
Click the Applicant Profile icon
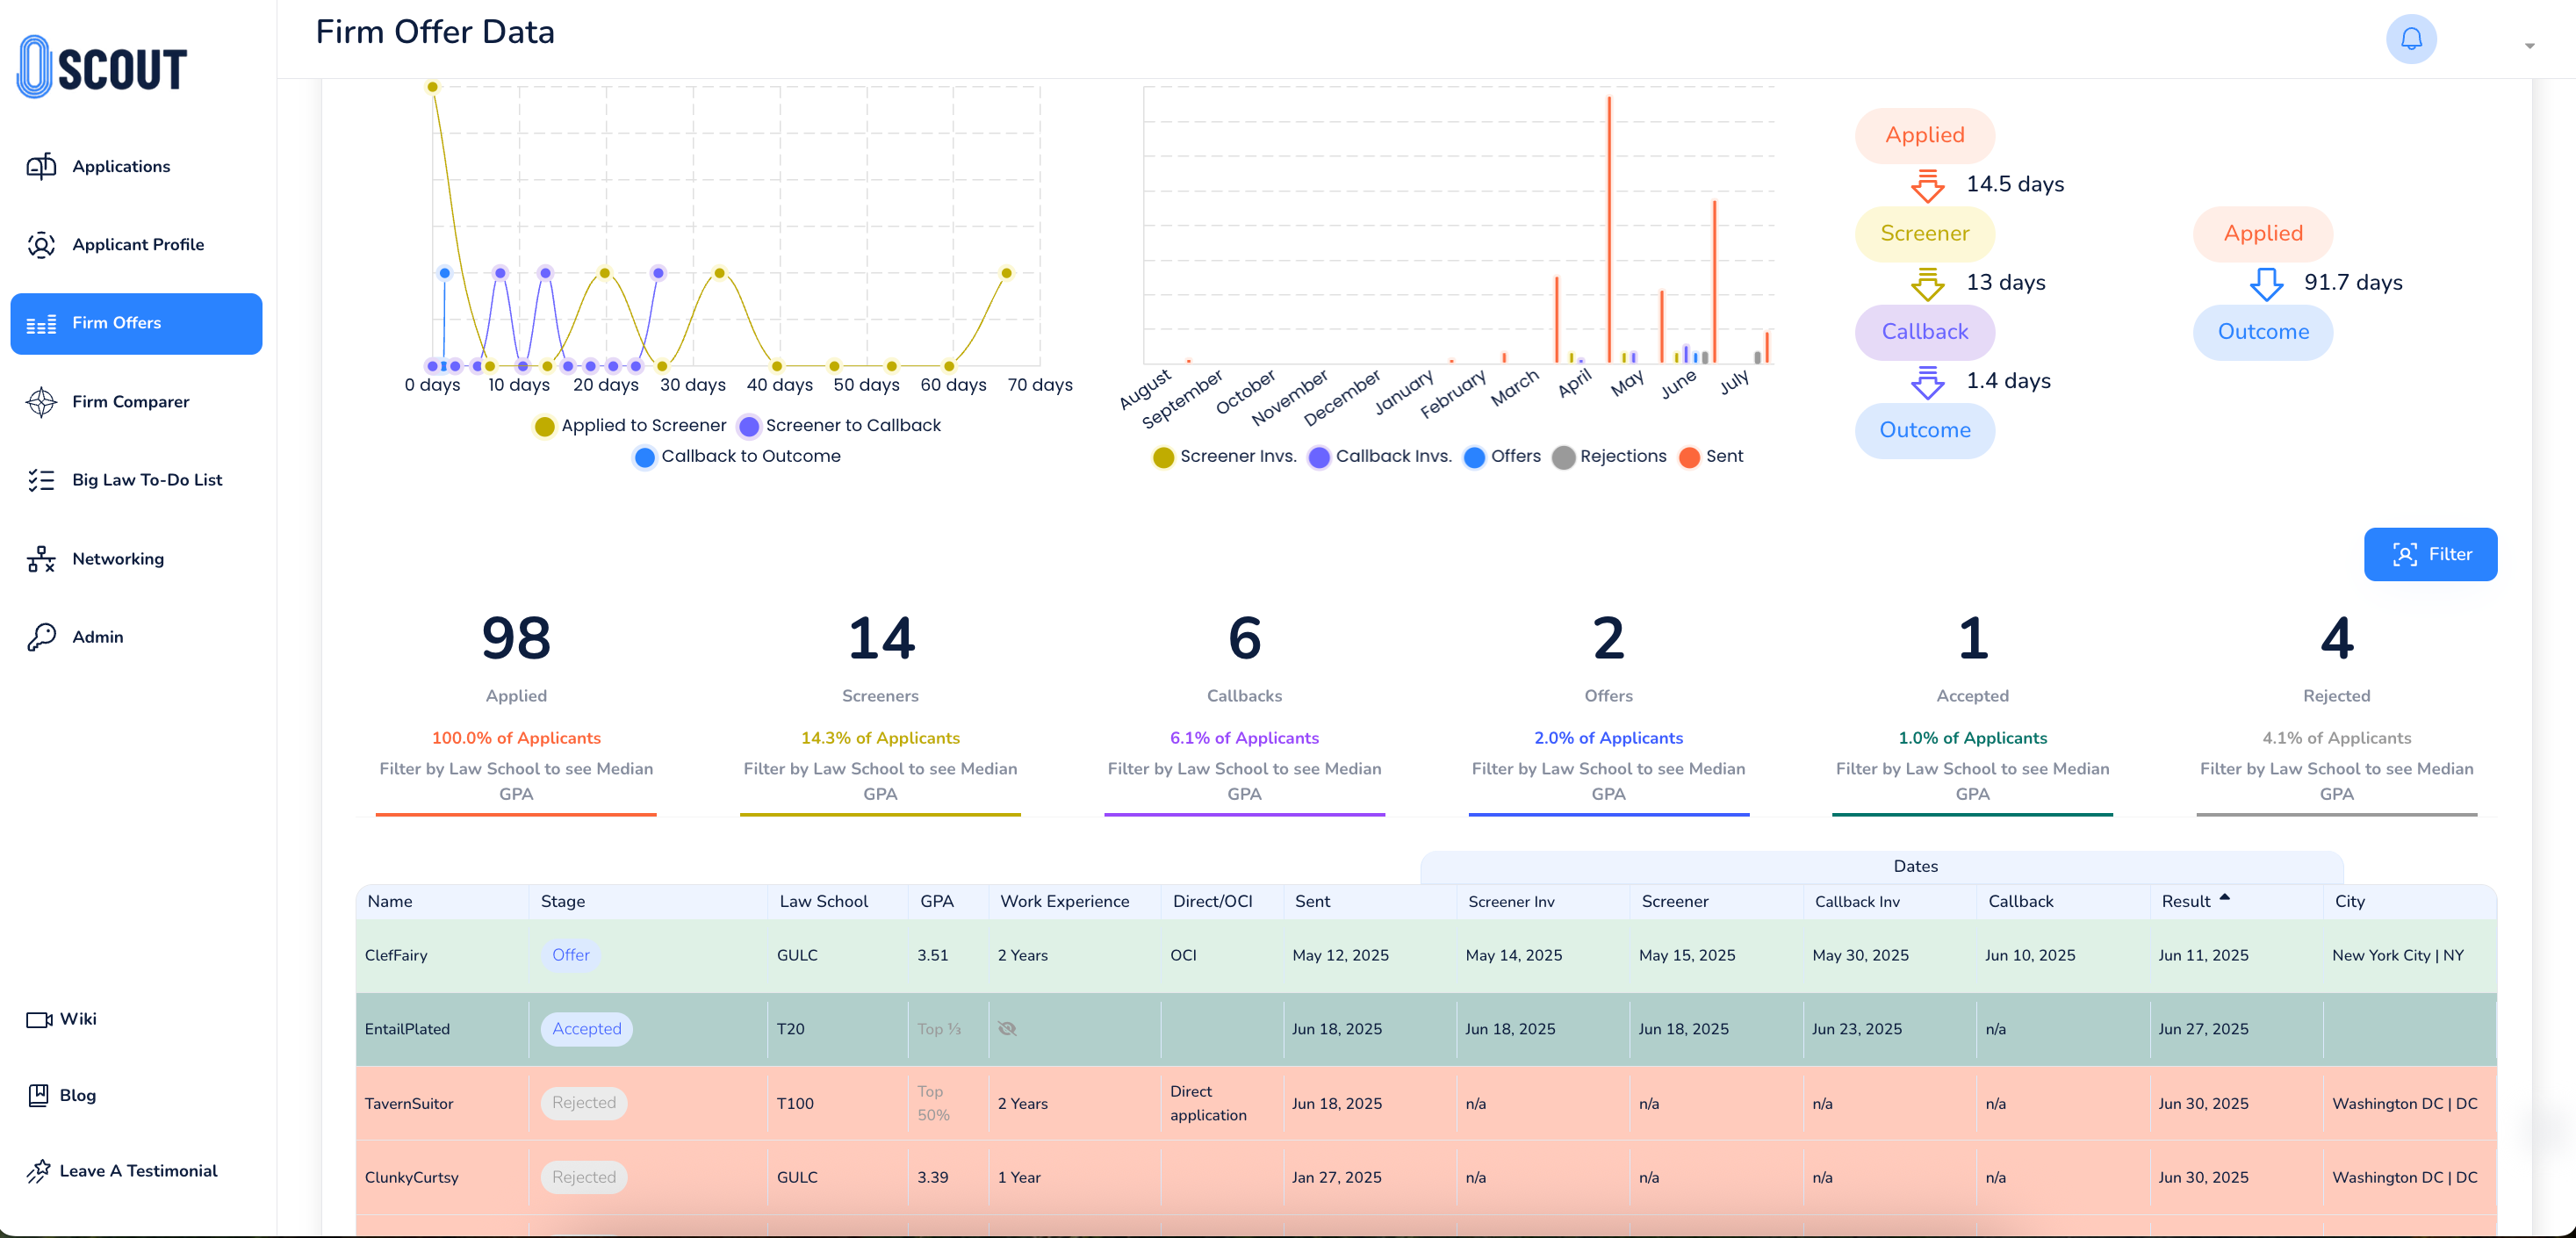point(41,245)
